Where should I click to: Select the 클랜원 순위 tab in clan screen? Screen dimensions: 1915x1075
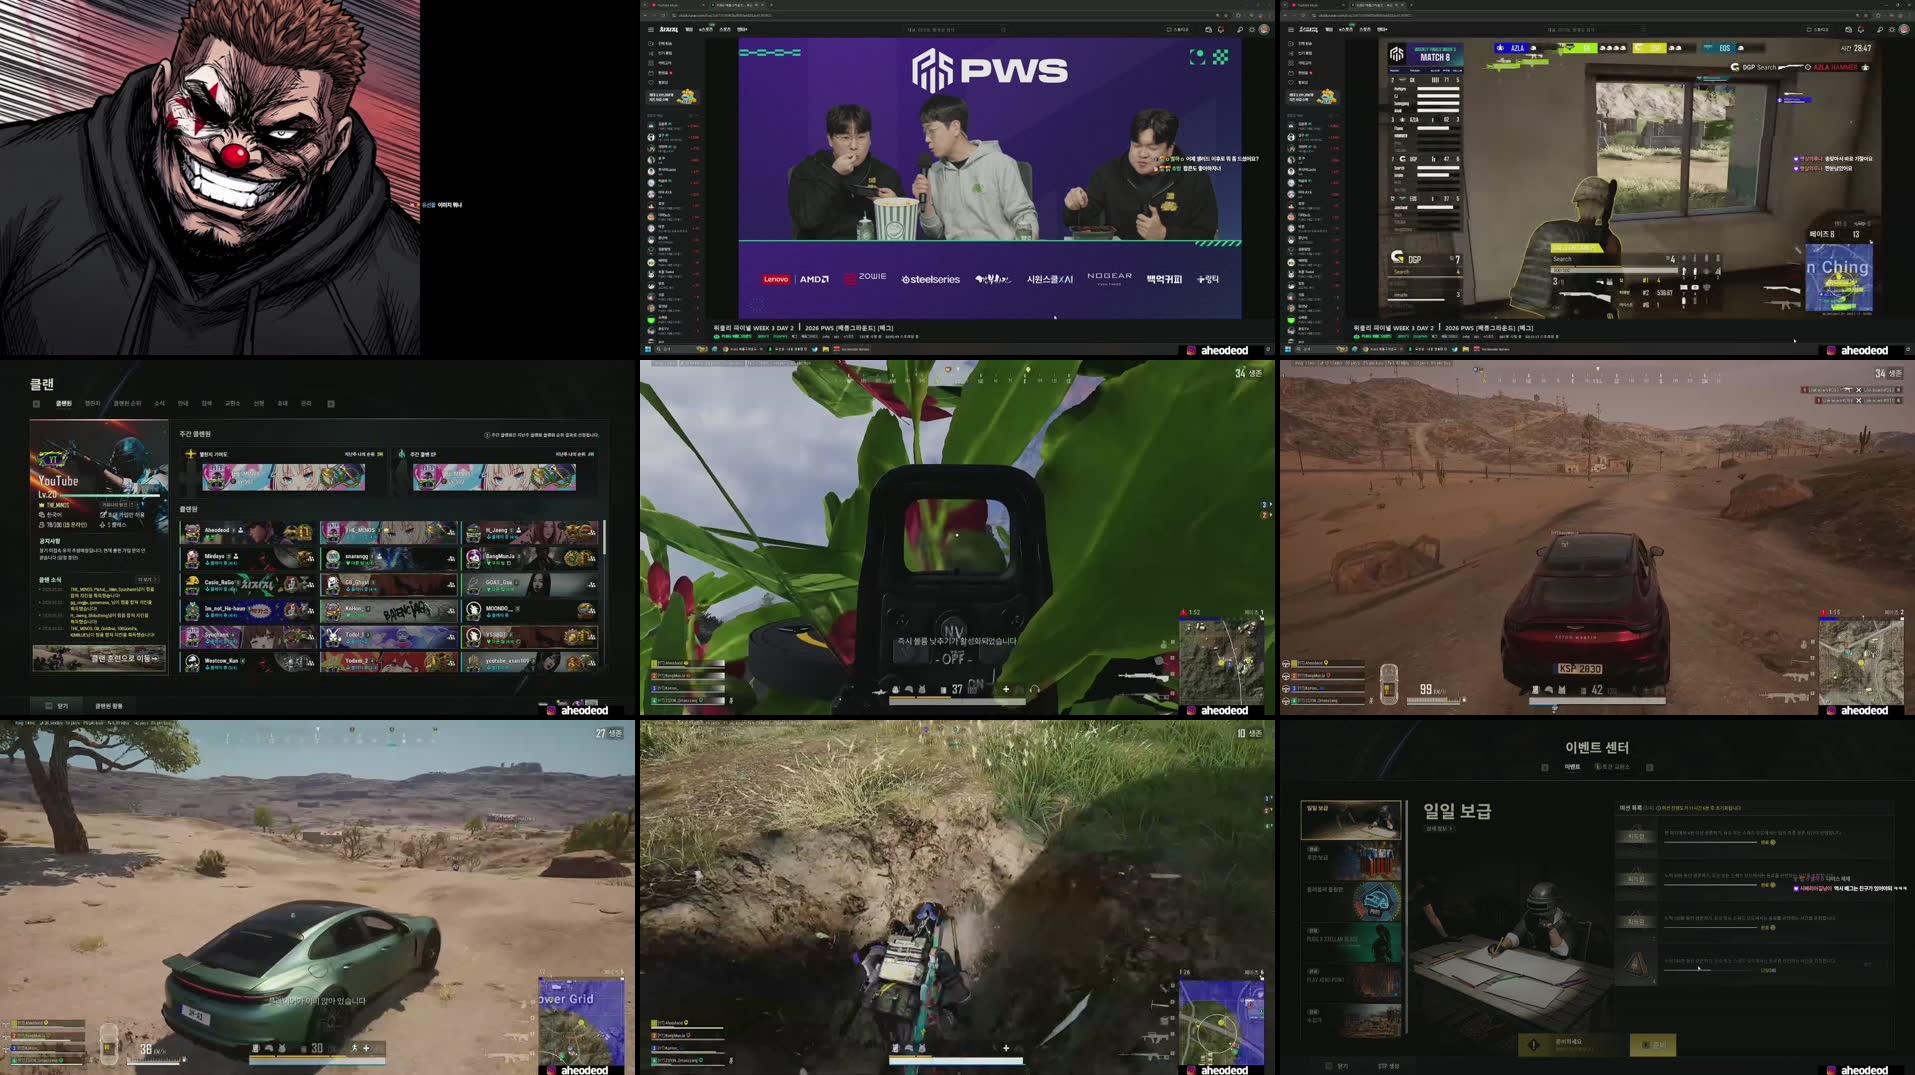(128, 404)
